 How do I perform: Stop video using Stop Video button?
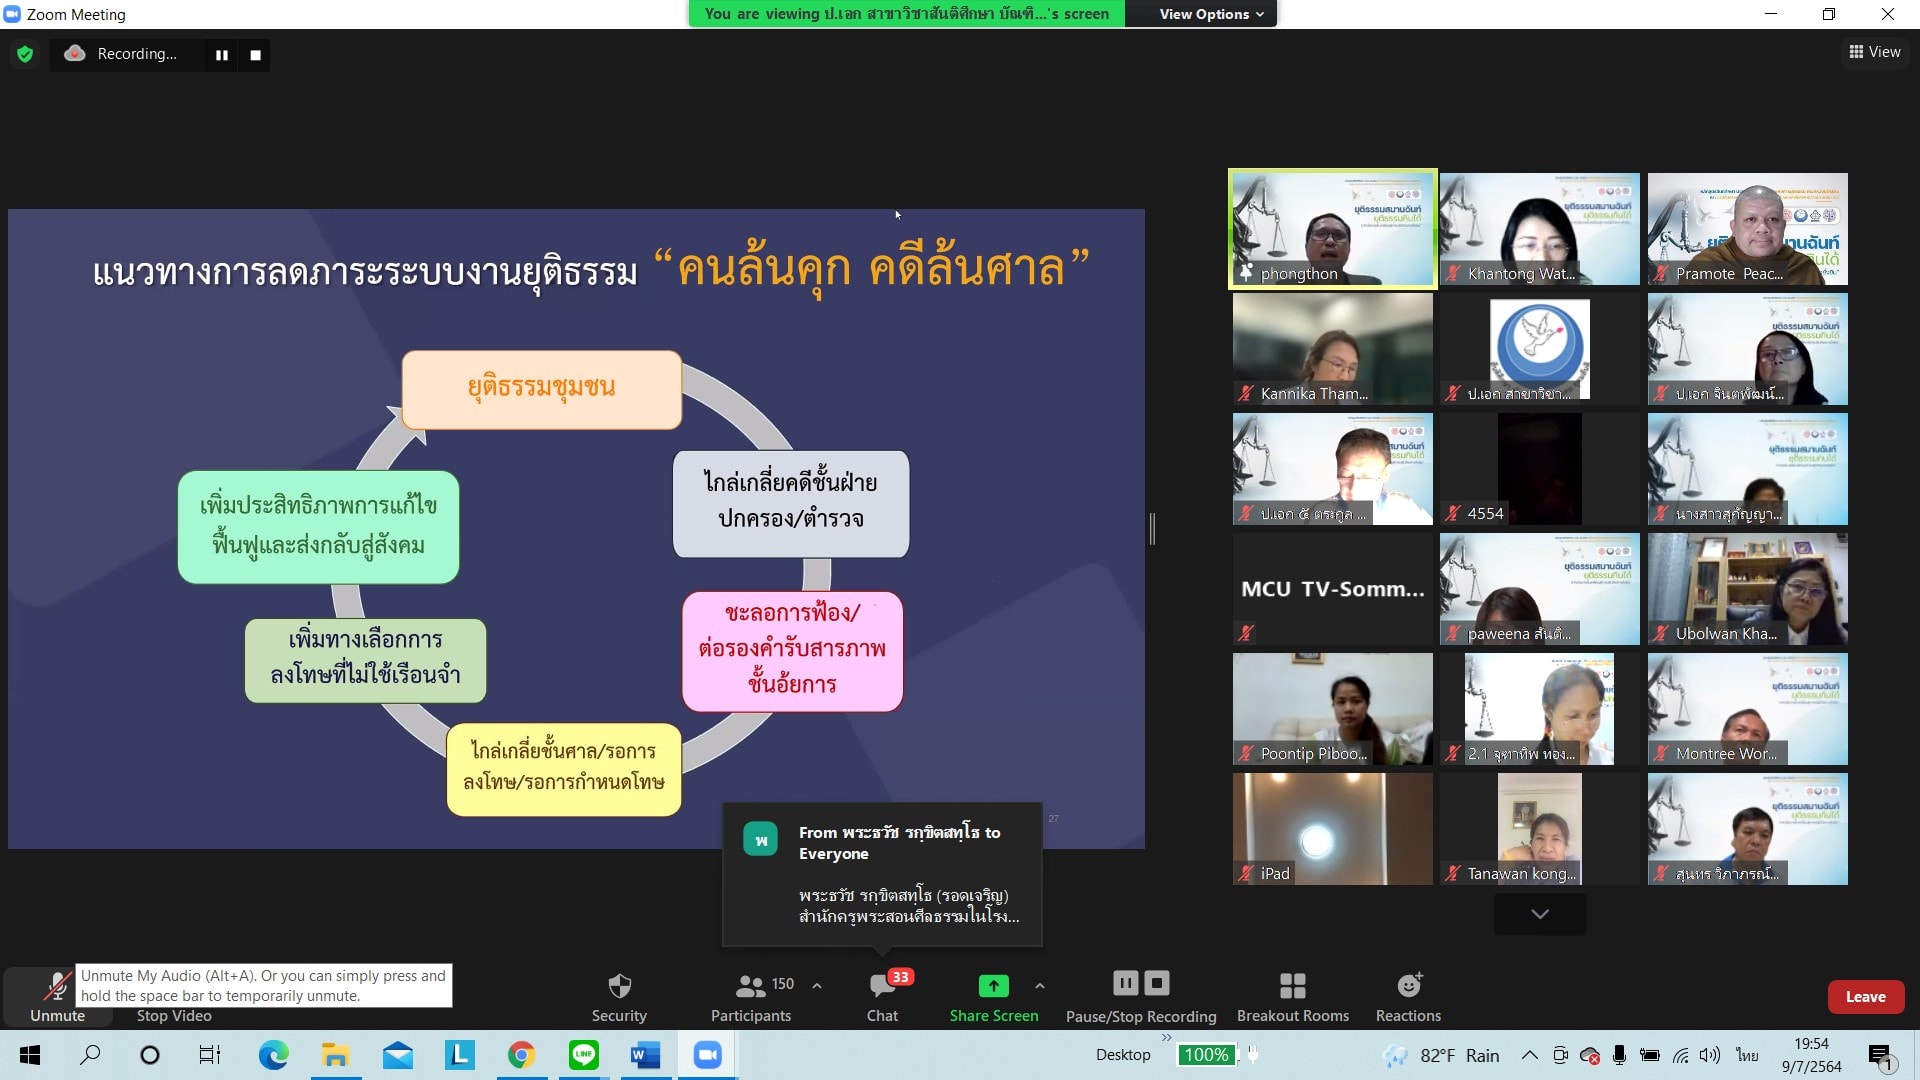click(174, 1015)
